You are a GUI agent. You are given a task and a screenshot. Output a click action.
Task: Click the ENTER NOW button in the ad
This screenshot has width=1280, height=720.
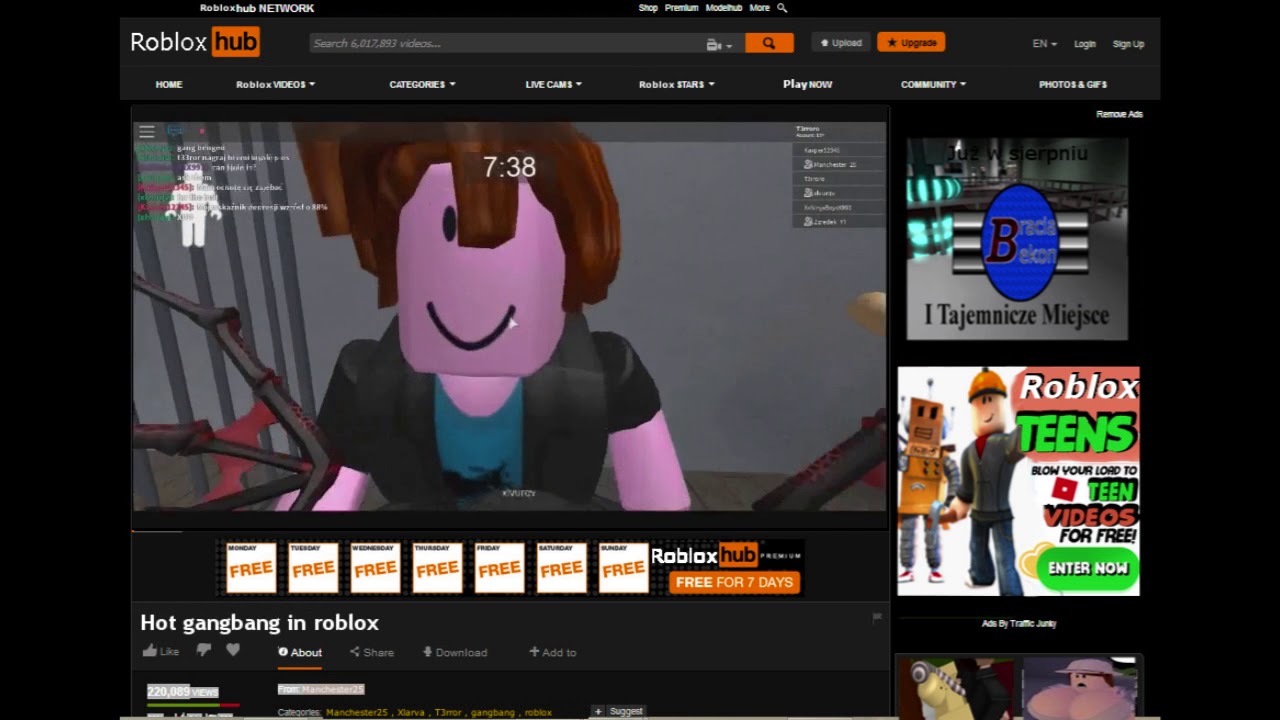1088,568
